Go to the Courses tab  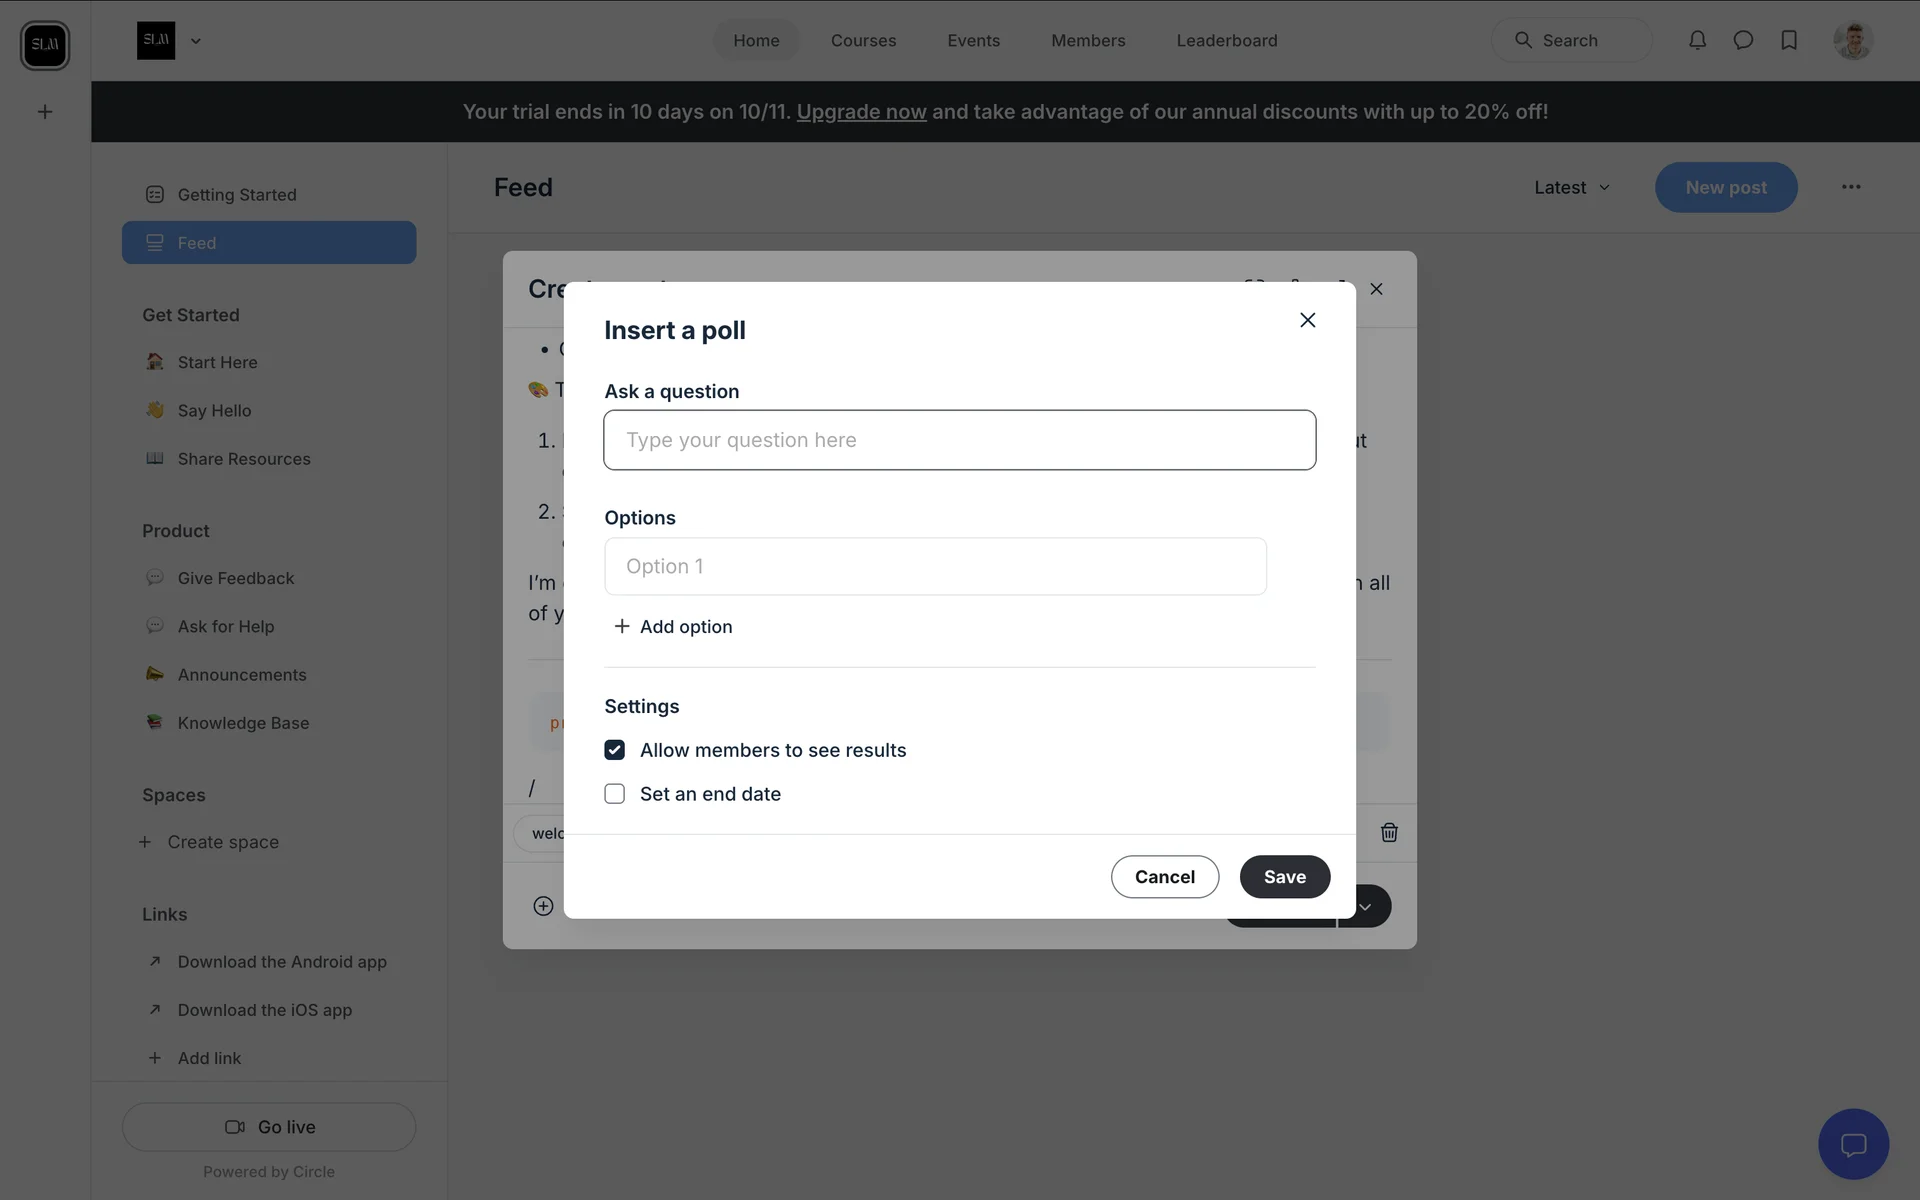(863, 41)
